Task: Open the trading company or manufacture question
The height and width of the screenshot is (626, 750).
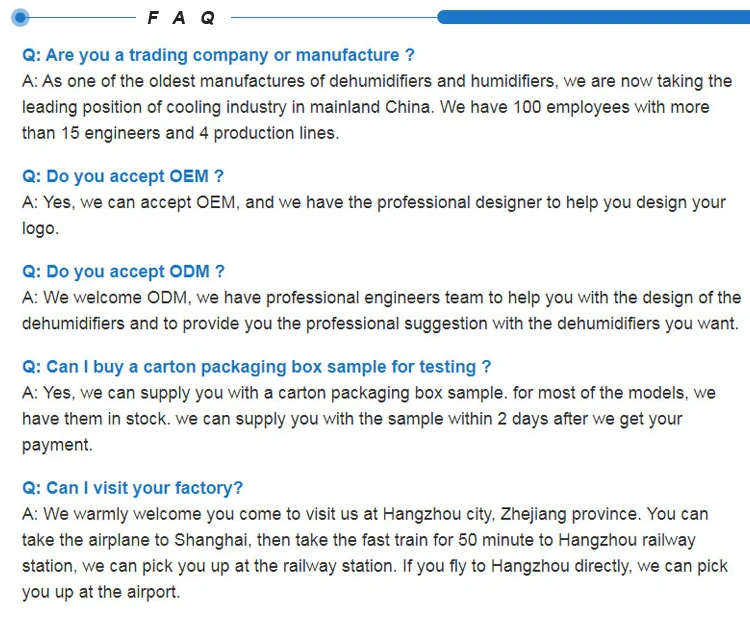Action: [218, 55]
